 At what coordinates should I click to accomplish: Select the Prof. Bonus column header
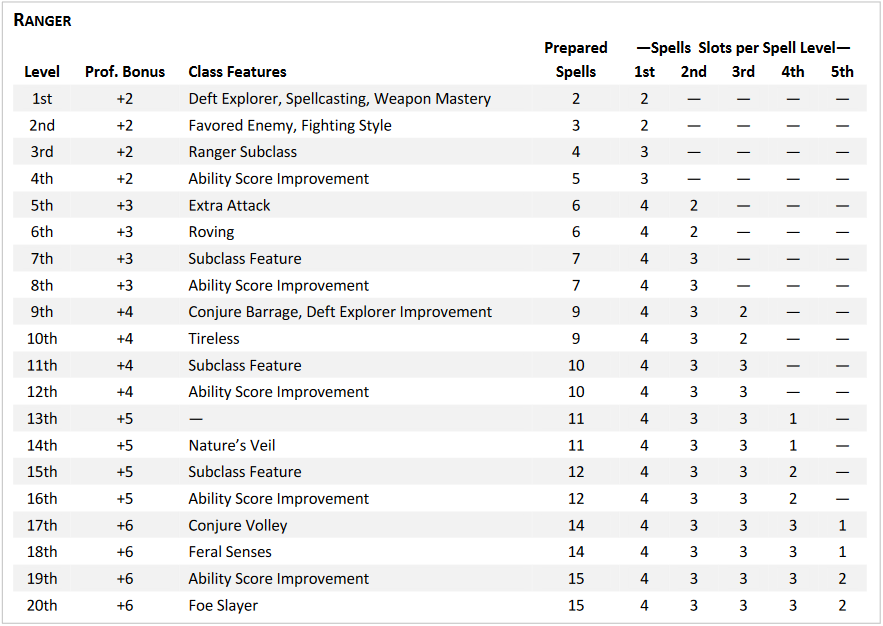(125, 72)
